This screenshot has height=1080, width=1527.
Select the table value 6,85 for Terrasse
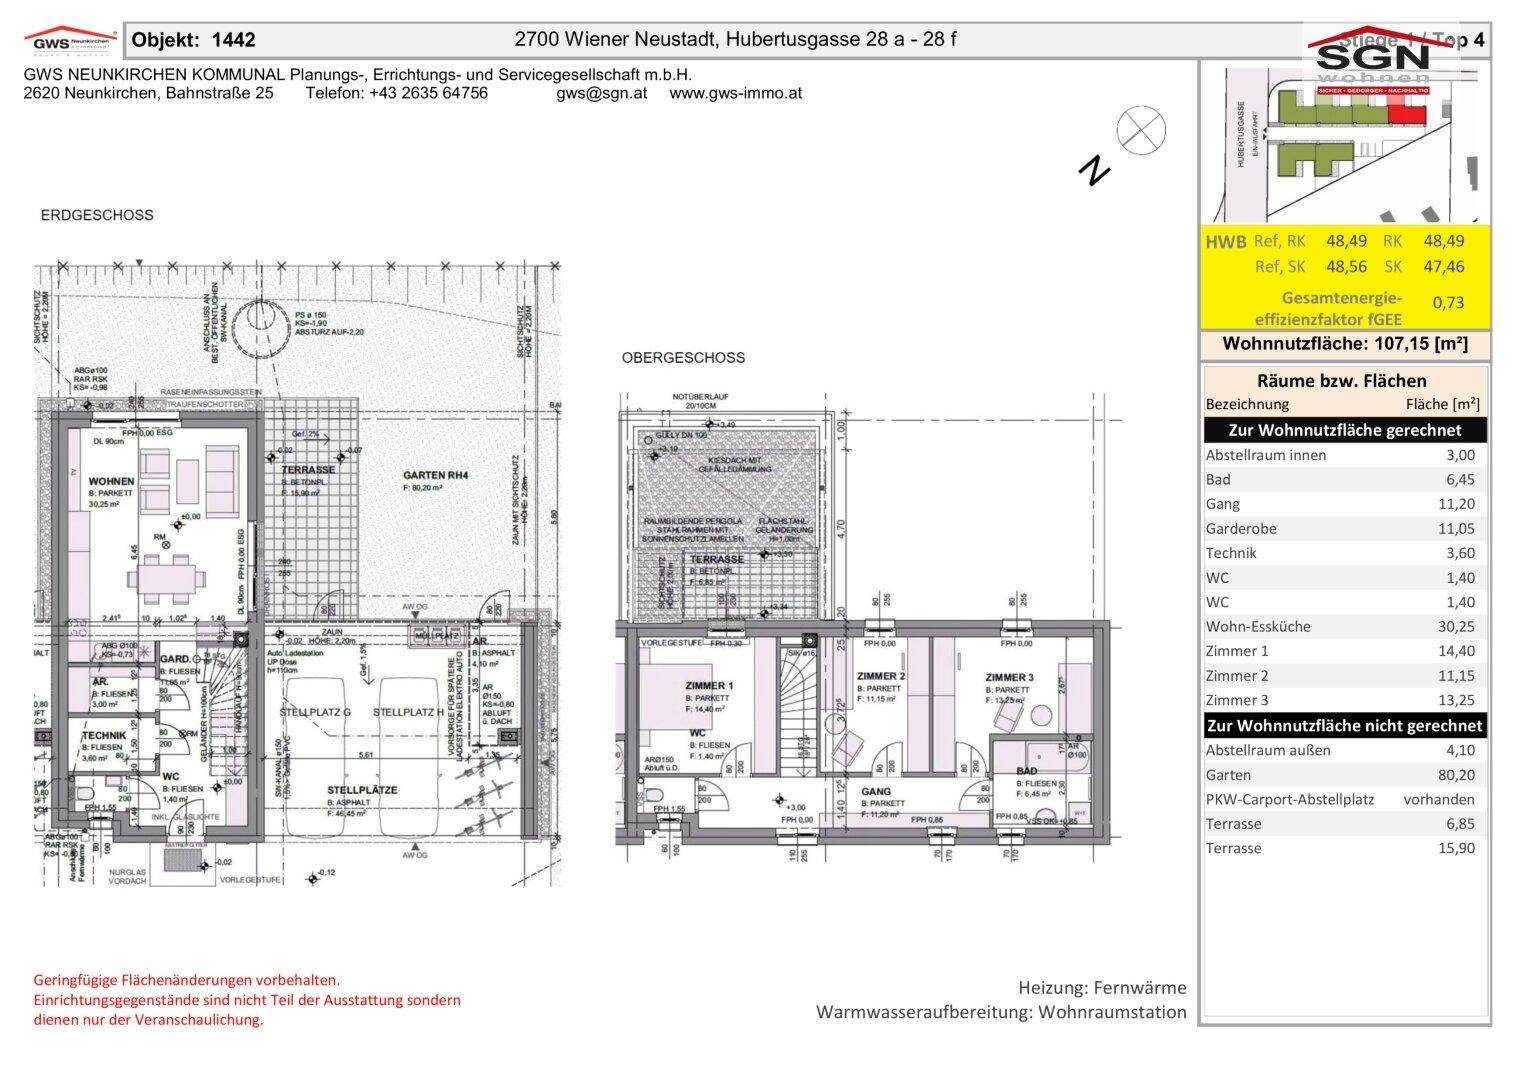click(x=1459, y=824)
